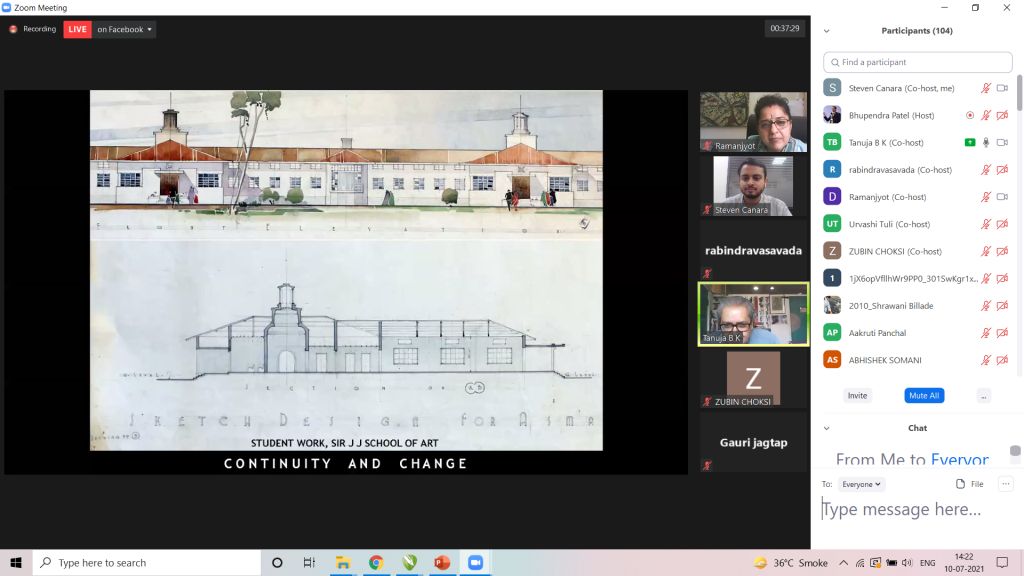1024x576 pixels.
Task: Toggle Steven Canara's microphone mute icon
Action: [986, 88]
